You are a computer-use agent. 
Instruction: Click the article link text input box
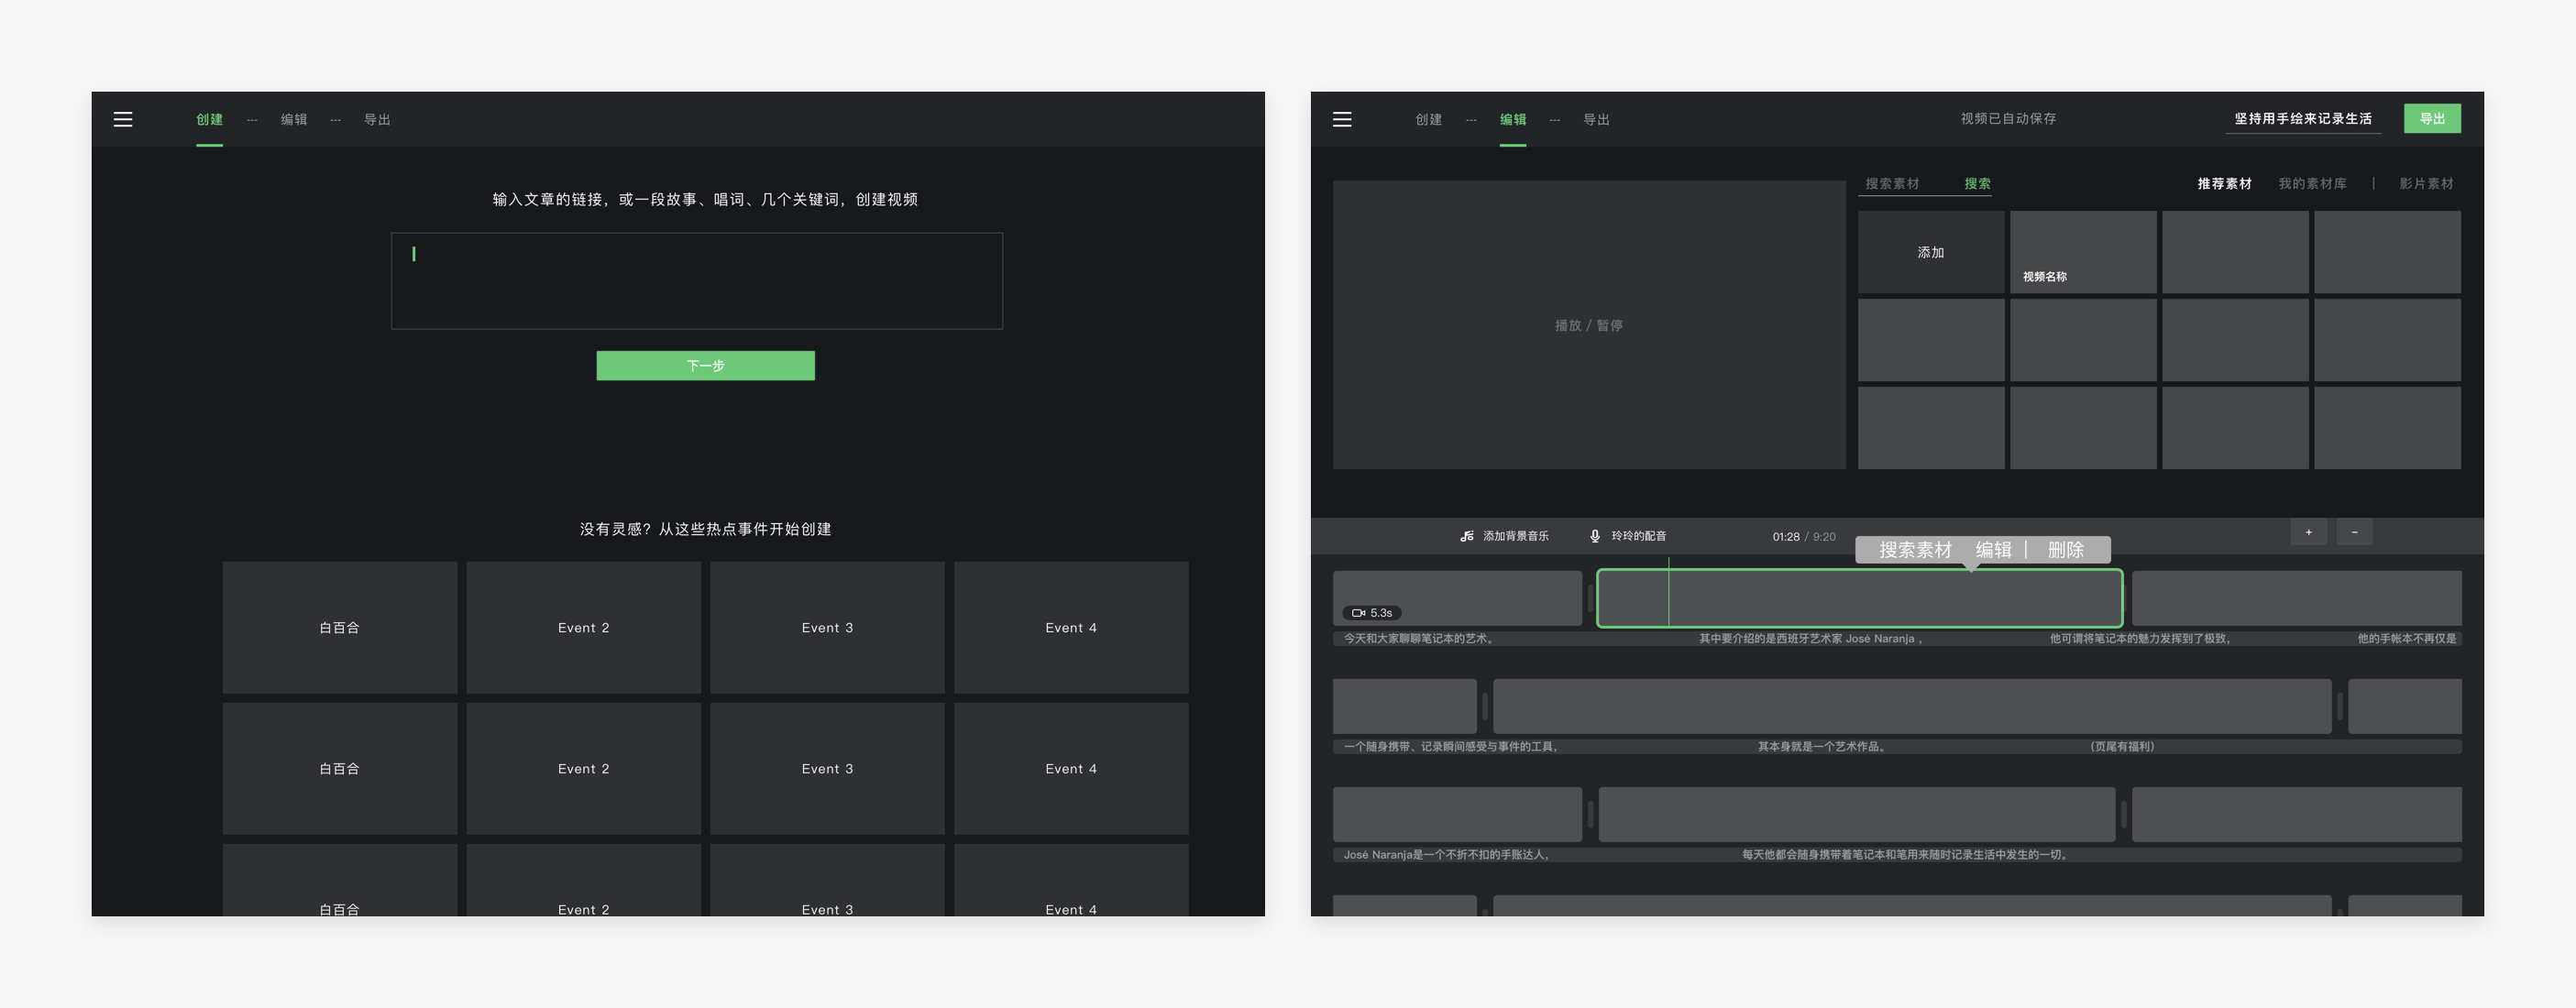[696, 281]
